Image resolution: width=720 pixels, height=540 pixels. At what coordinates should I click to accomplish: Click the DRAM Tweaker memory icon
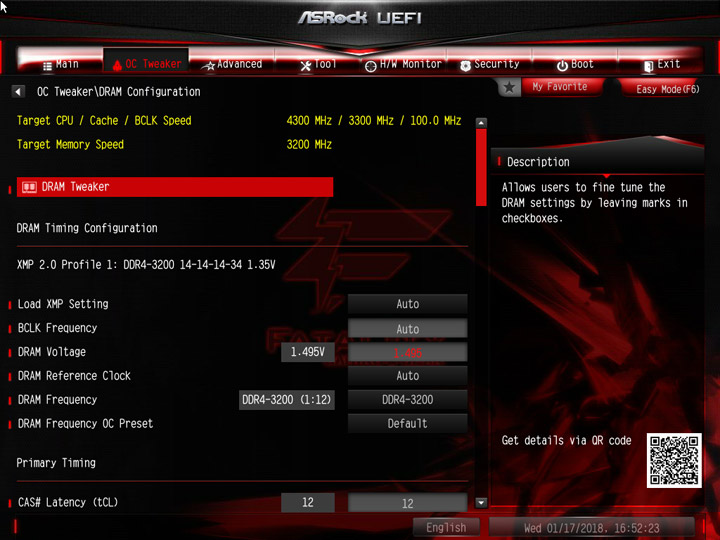[29, 187]
